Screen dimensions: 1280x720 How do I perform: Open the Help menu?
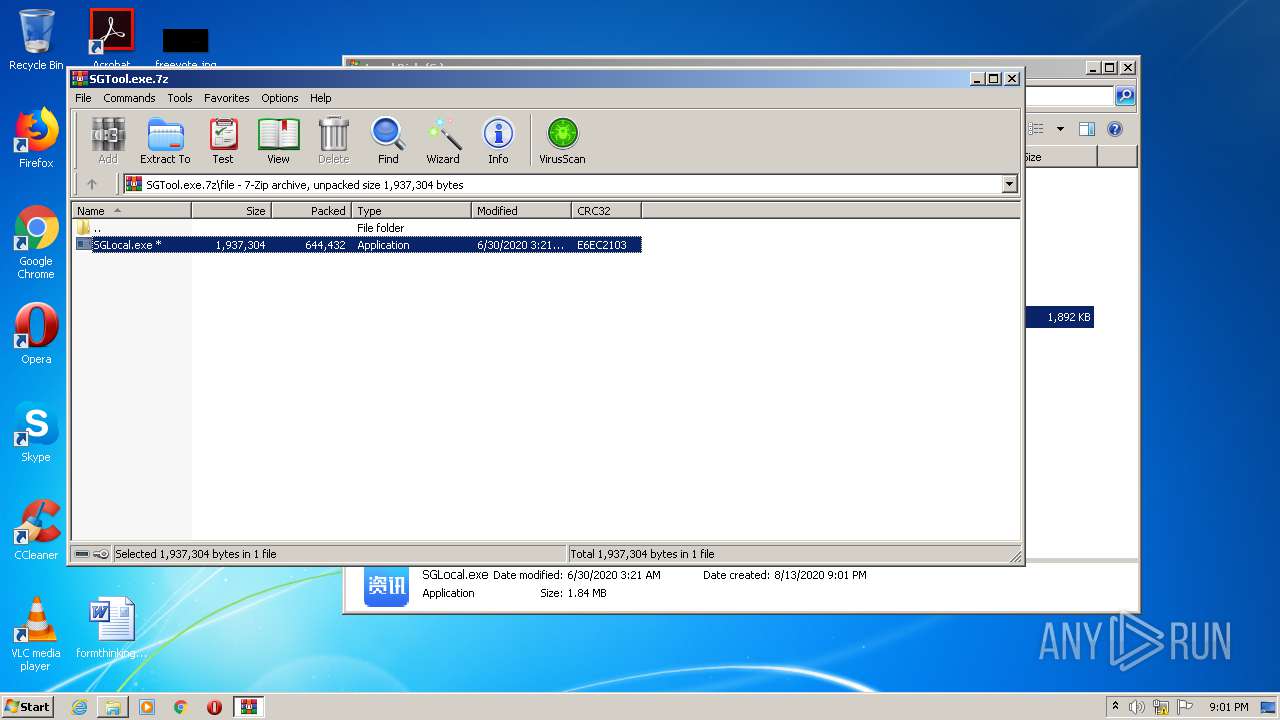320,98
